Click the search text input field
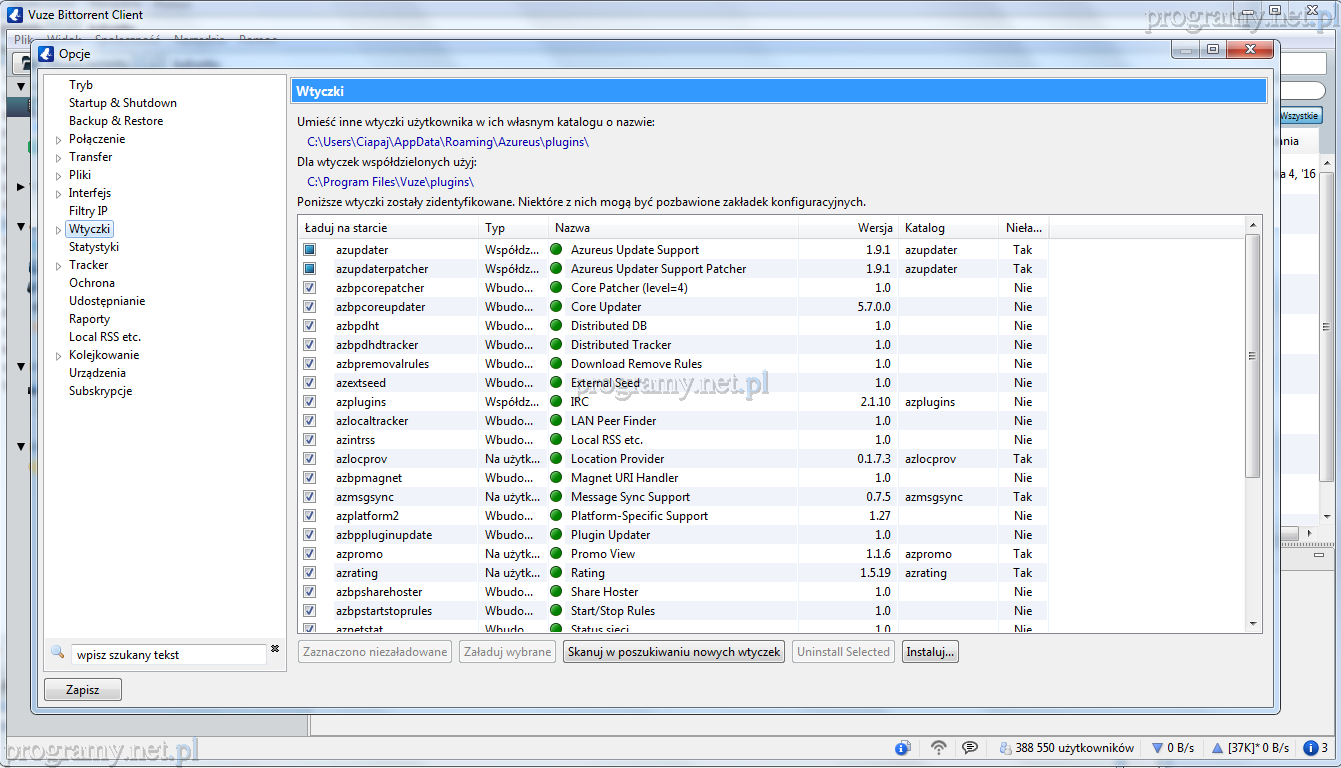 pyautogui.click(x=168, y=655)
